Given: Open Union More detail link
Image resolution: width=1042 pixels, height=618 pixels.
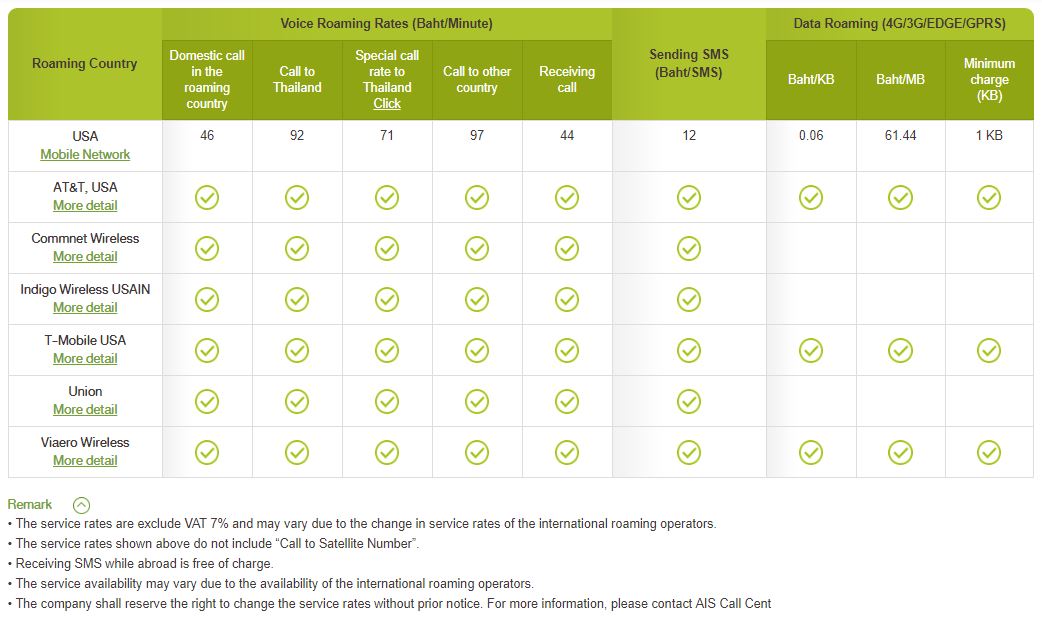Looking at the screenshot, I should pos(85,409).
